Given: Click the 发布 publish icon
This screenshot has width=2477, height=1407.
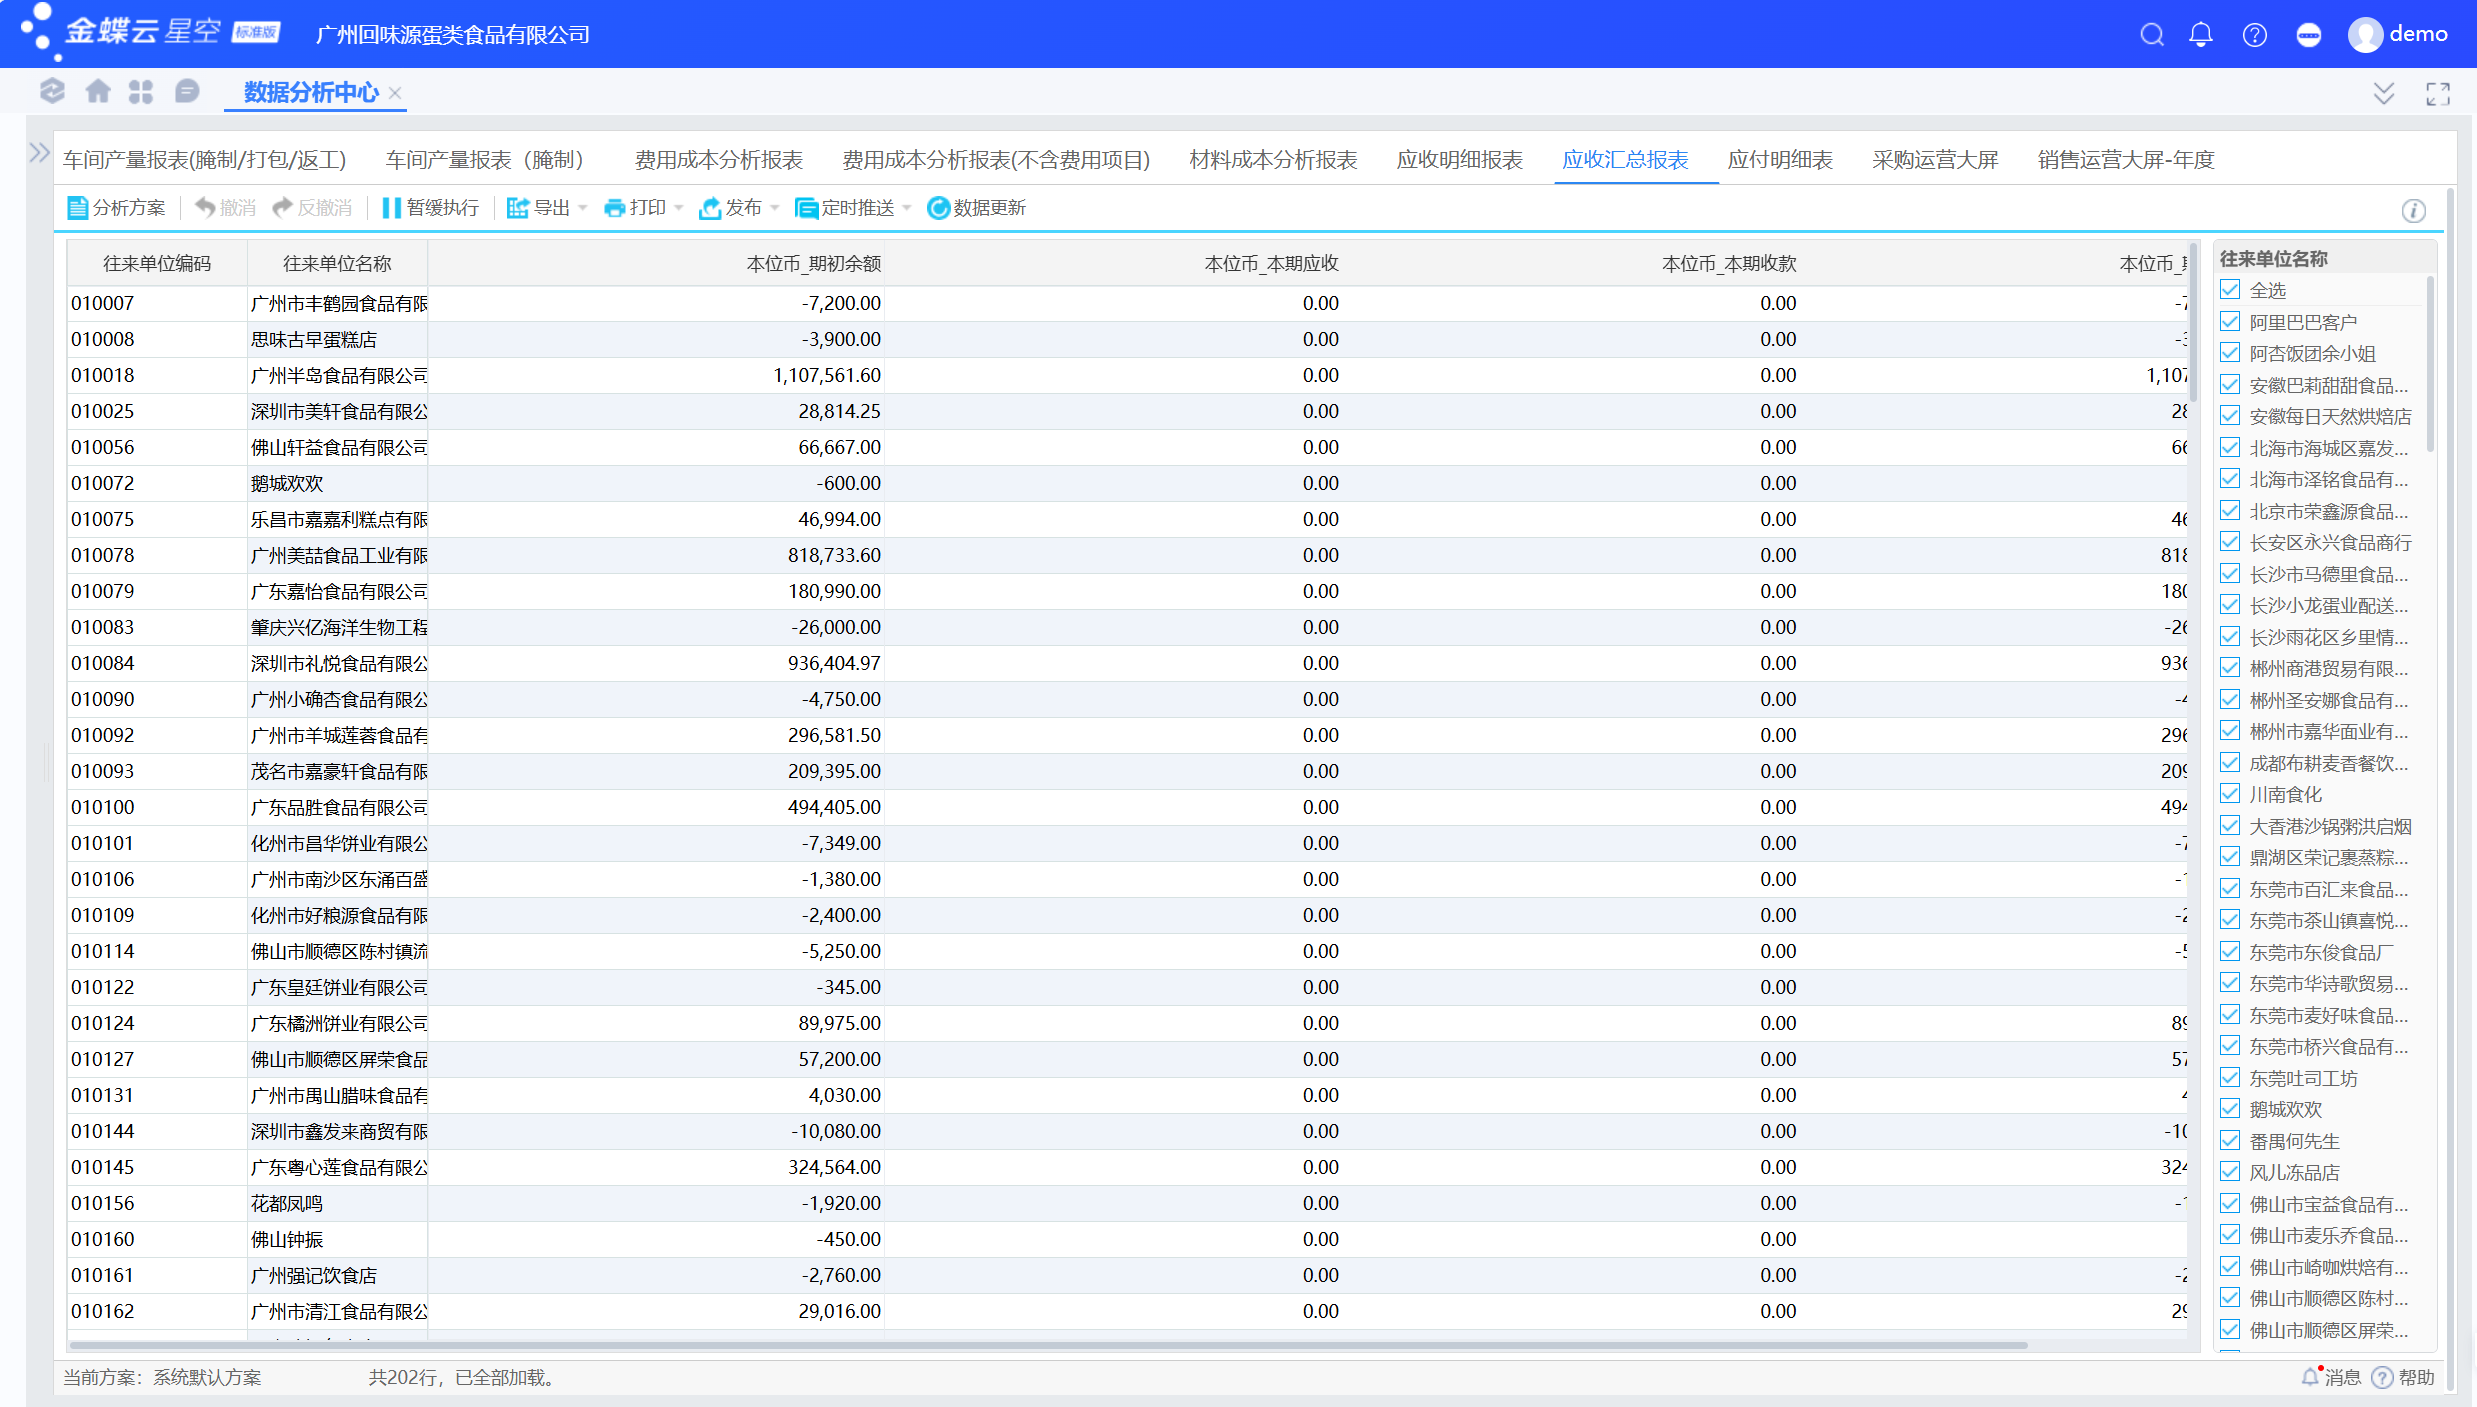Looking at the screenshot, I should (x=710, y=208).
